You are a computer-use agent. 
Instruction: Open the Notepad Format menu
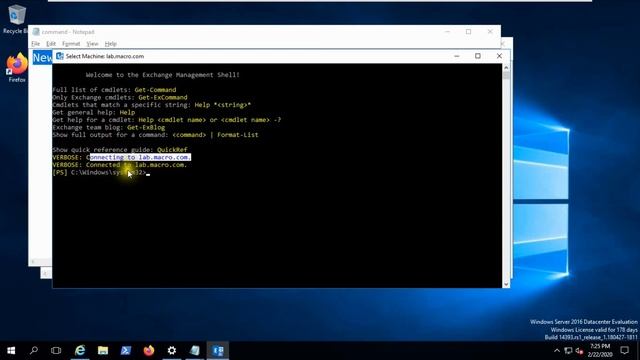click(x=71, y=44)
